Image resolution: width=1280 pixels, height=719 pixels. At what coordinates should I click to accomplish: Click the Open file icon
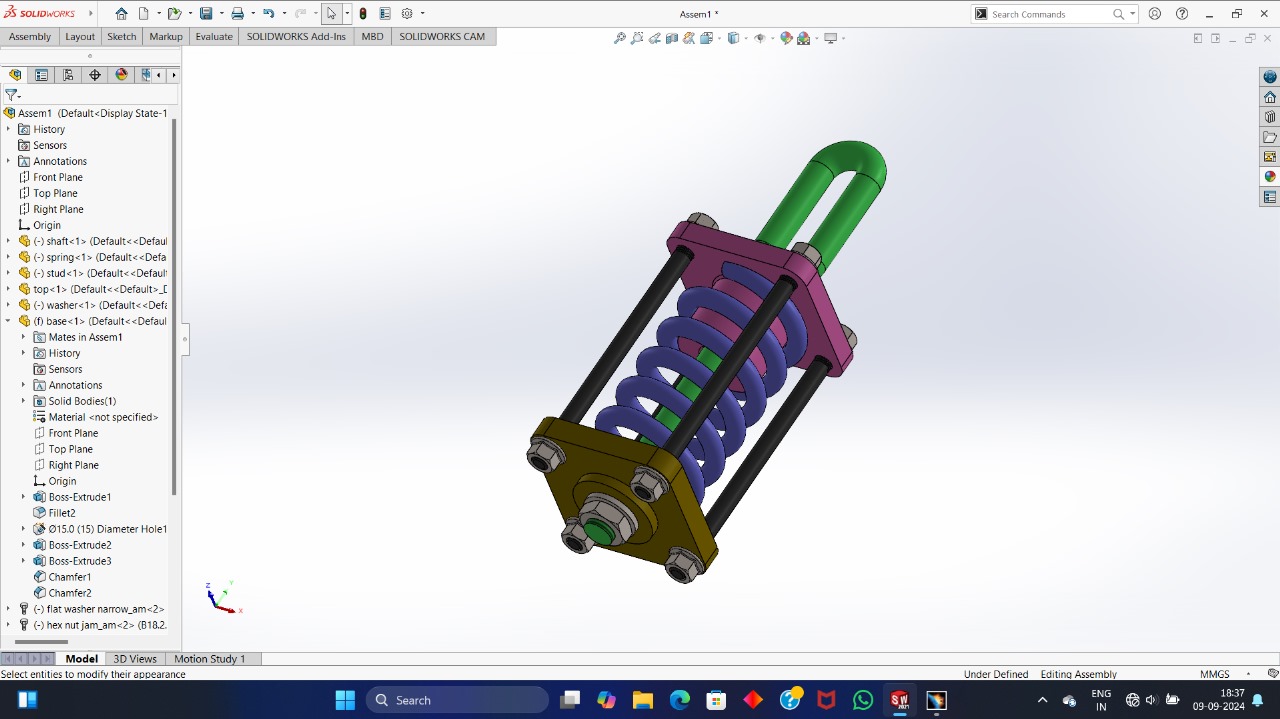[x=173, y=14]
